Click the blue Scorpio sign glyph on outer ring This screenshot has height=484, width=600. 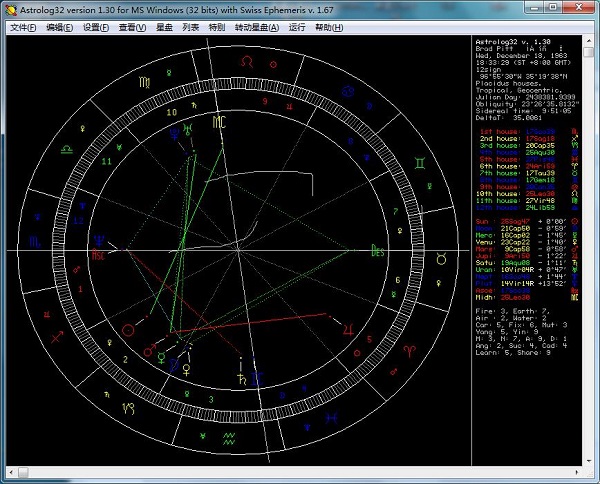pos(34,242)
